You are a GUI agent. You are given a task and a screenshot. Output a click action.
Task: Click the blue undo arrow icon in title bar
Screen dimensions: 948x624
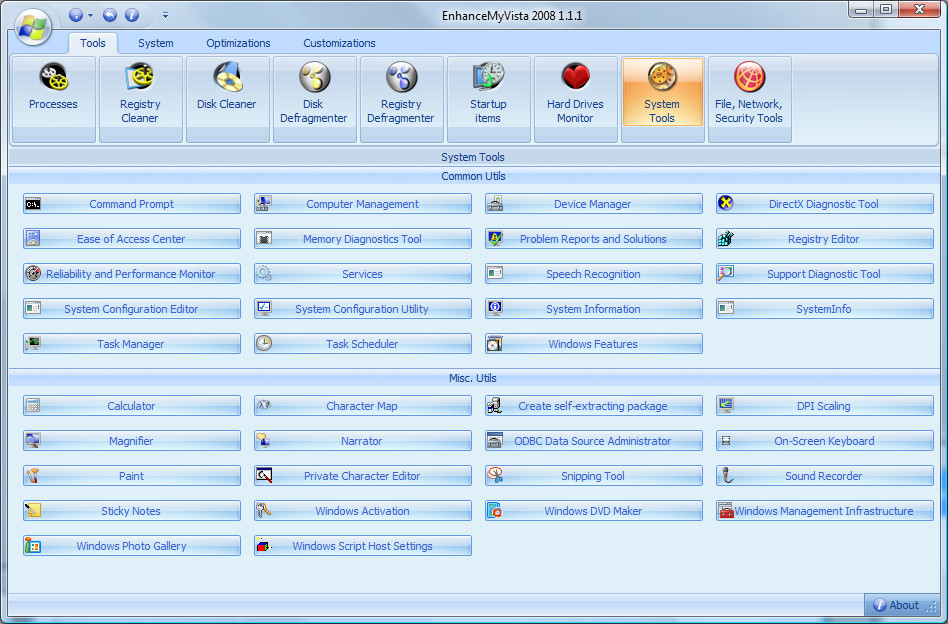109,15
